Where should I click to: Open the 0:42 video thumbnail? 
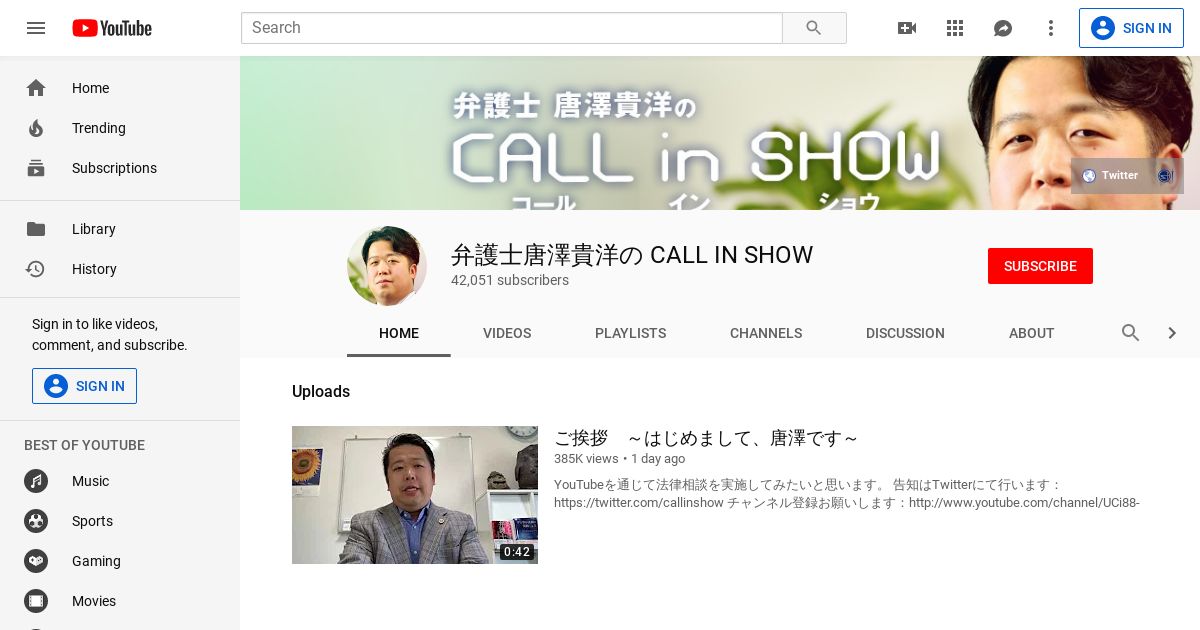(415, 495)
